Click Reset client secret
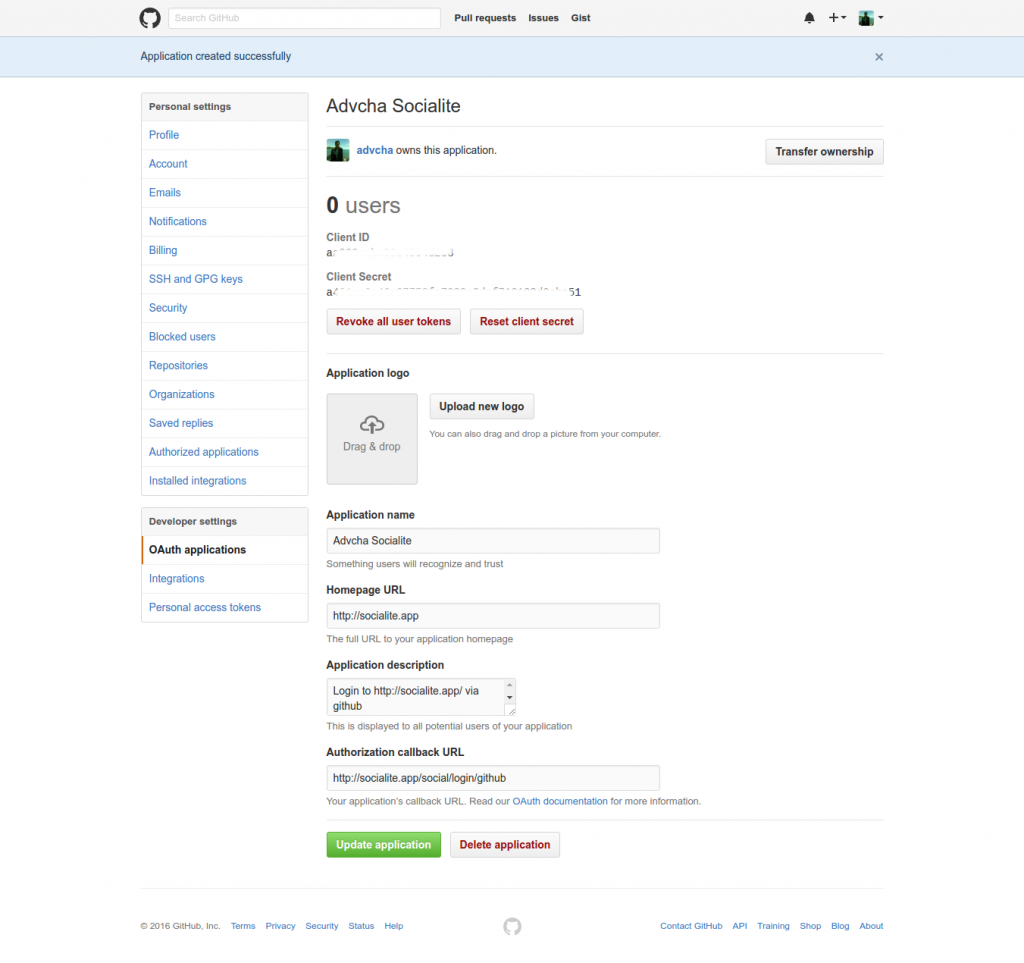The image size is (1024, 963). pyautogui.click(x=526, y=321)
